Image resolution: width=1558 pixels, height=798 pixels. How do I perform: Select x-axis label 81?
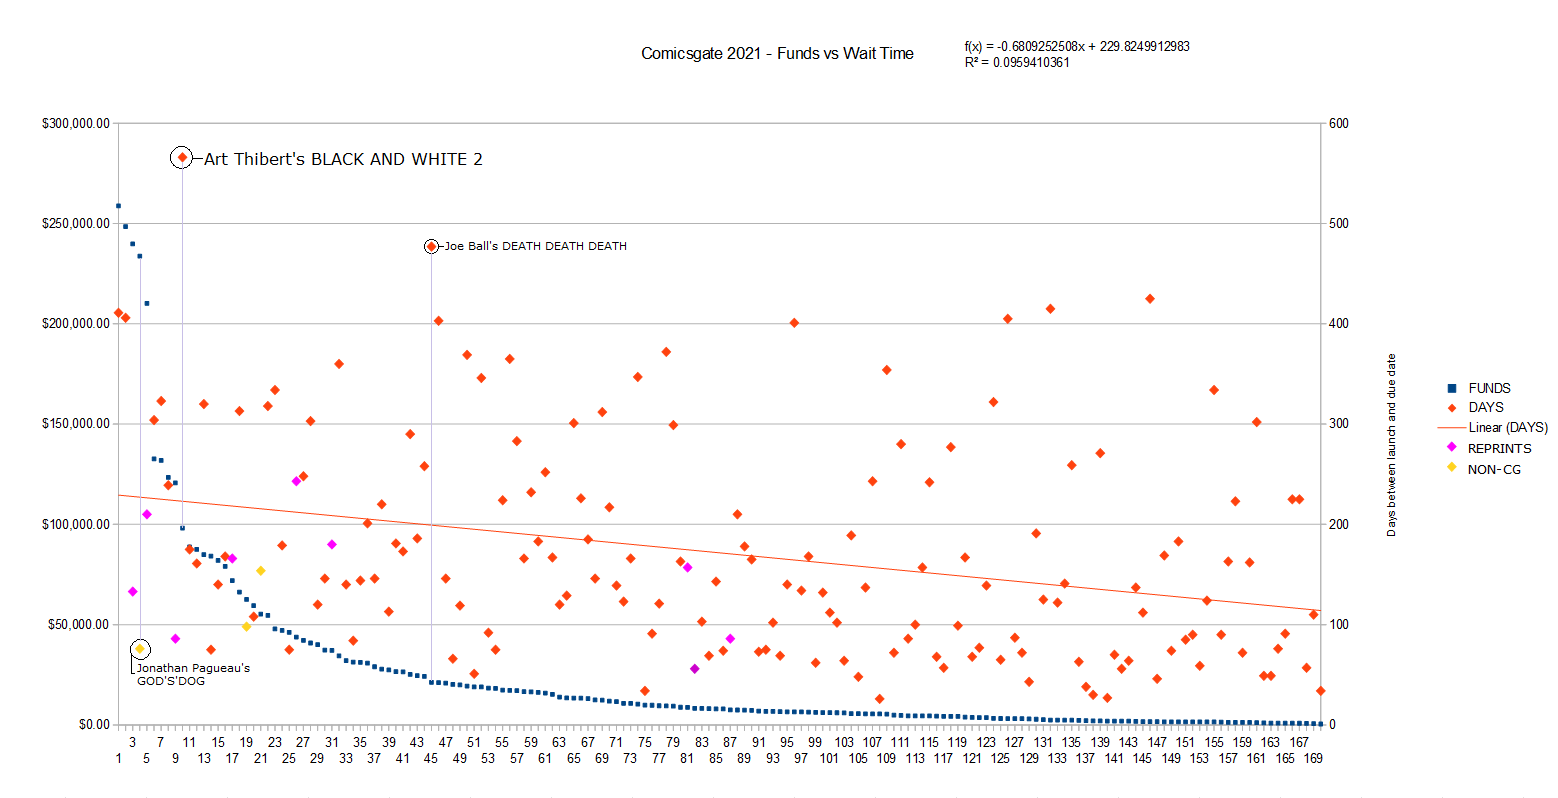pyautogui.click(x=687, y=758)
